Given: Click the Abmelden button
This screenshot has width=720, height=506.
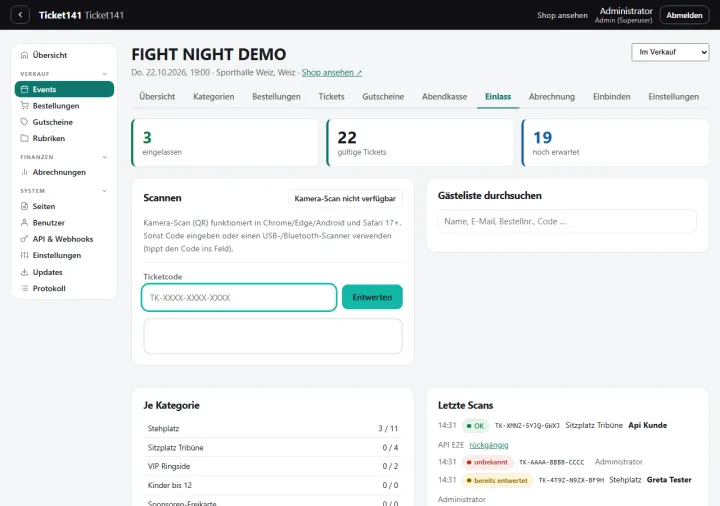Looking at the screenshot, I should pyautogui.click(x=684, y=15).
